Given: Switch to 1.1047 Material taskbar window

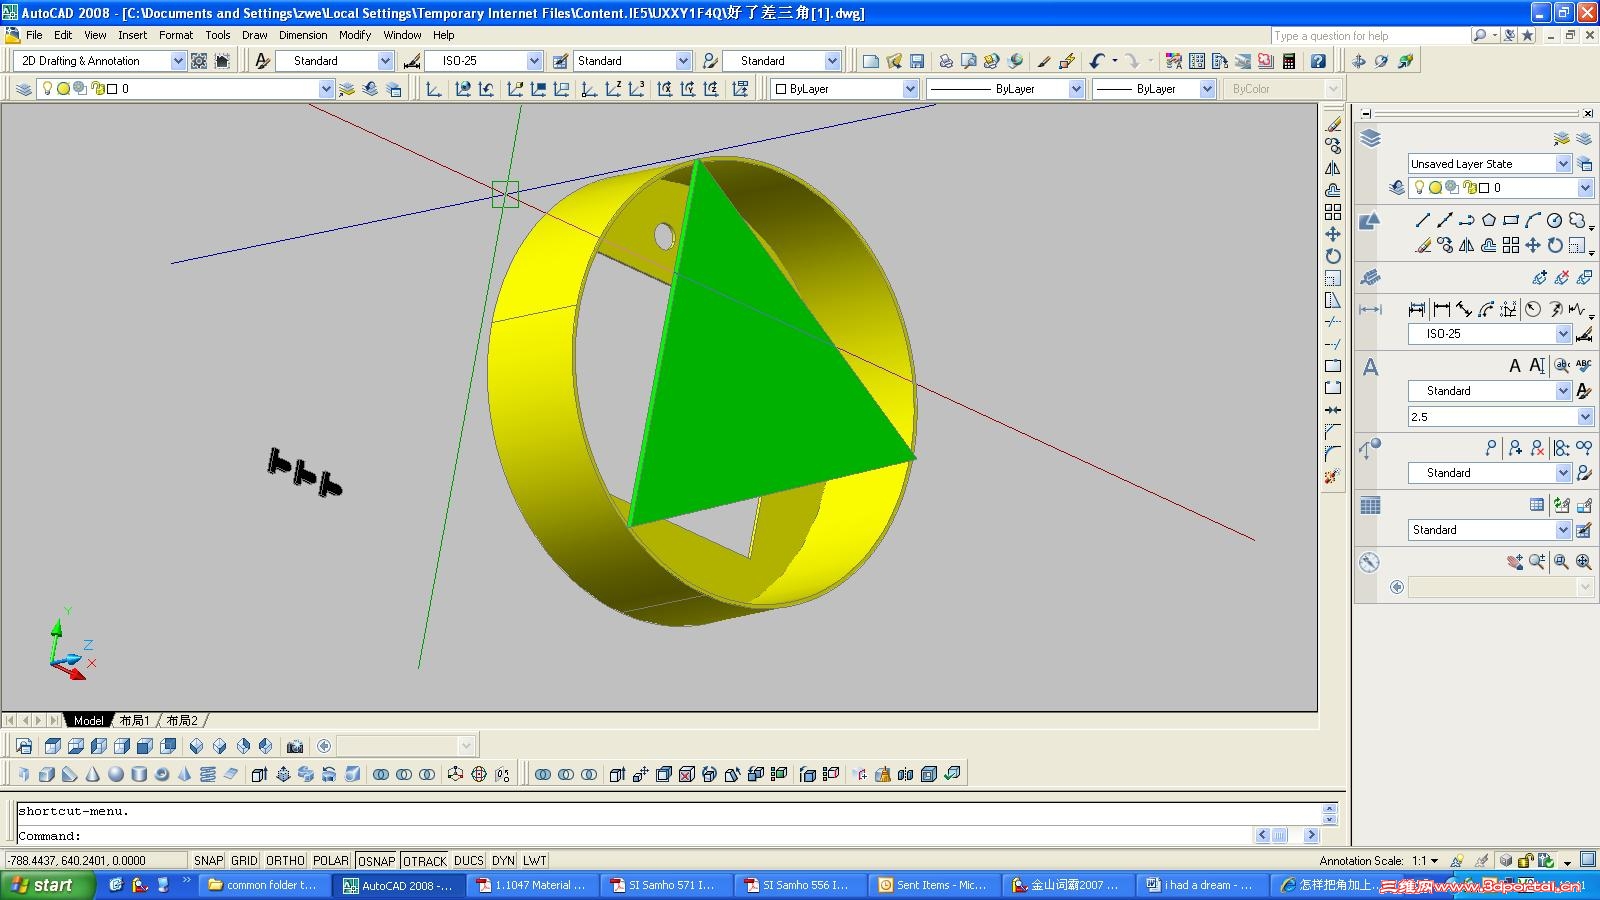Looking at the screenshot, I should (x=532, y=885).
